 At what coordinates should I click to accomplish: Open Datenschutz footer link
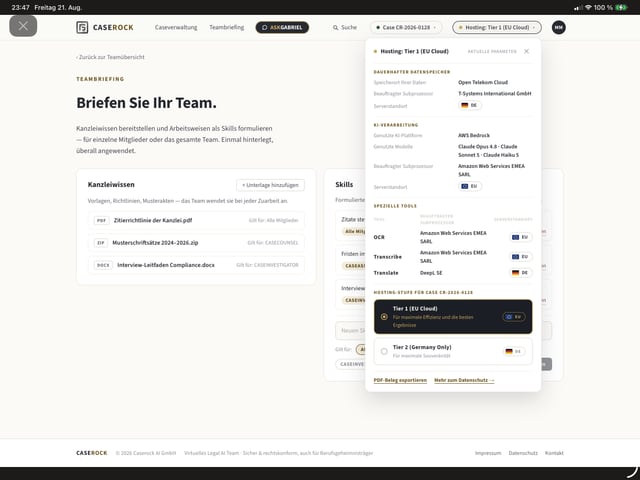coord(523,453)
